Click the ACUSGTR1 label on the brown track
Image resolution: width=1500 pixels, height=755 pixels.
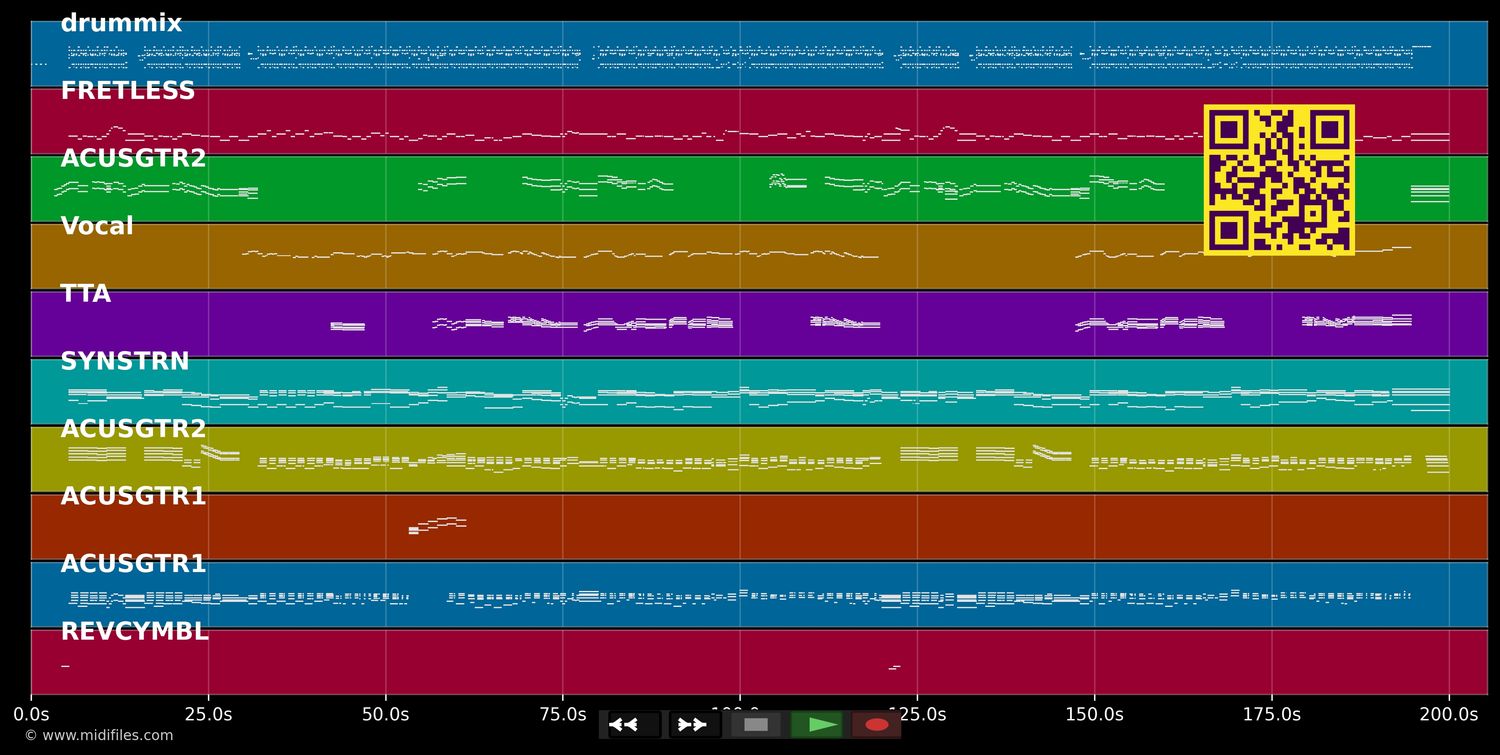[133, 497]
